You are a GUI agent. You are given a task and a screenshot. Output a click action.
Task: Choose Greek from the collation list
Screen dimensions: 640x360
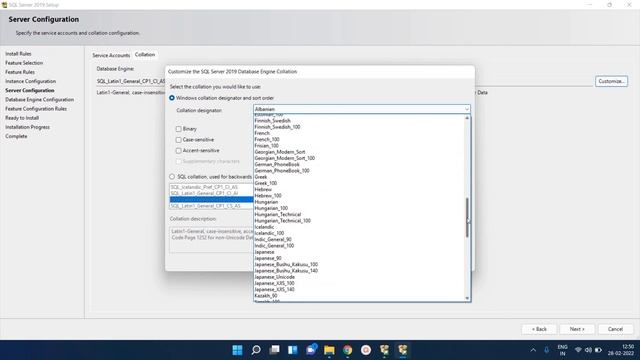(x=261, y=177)
